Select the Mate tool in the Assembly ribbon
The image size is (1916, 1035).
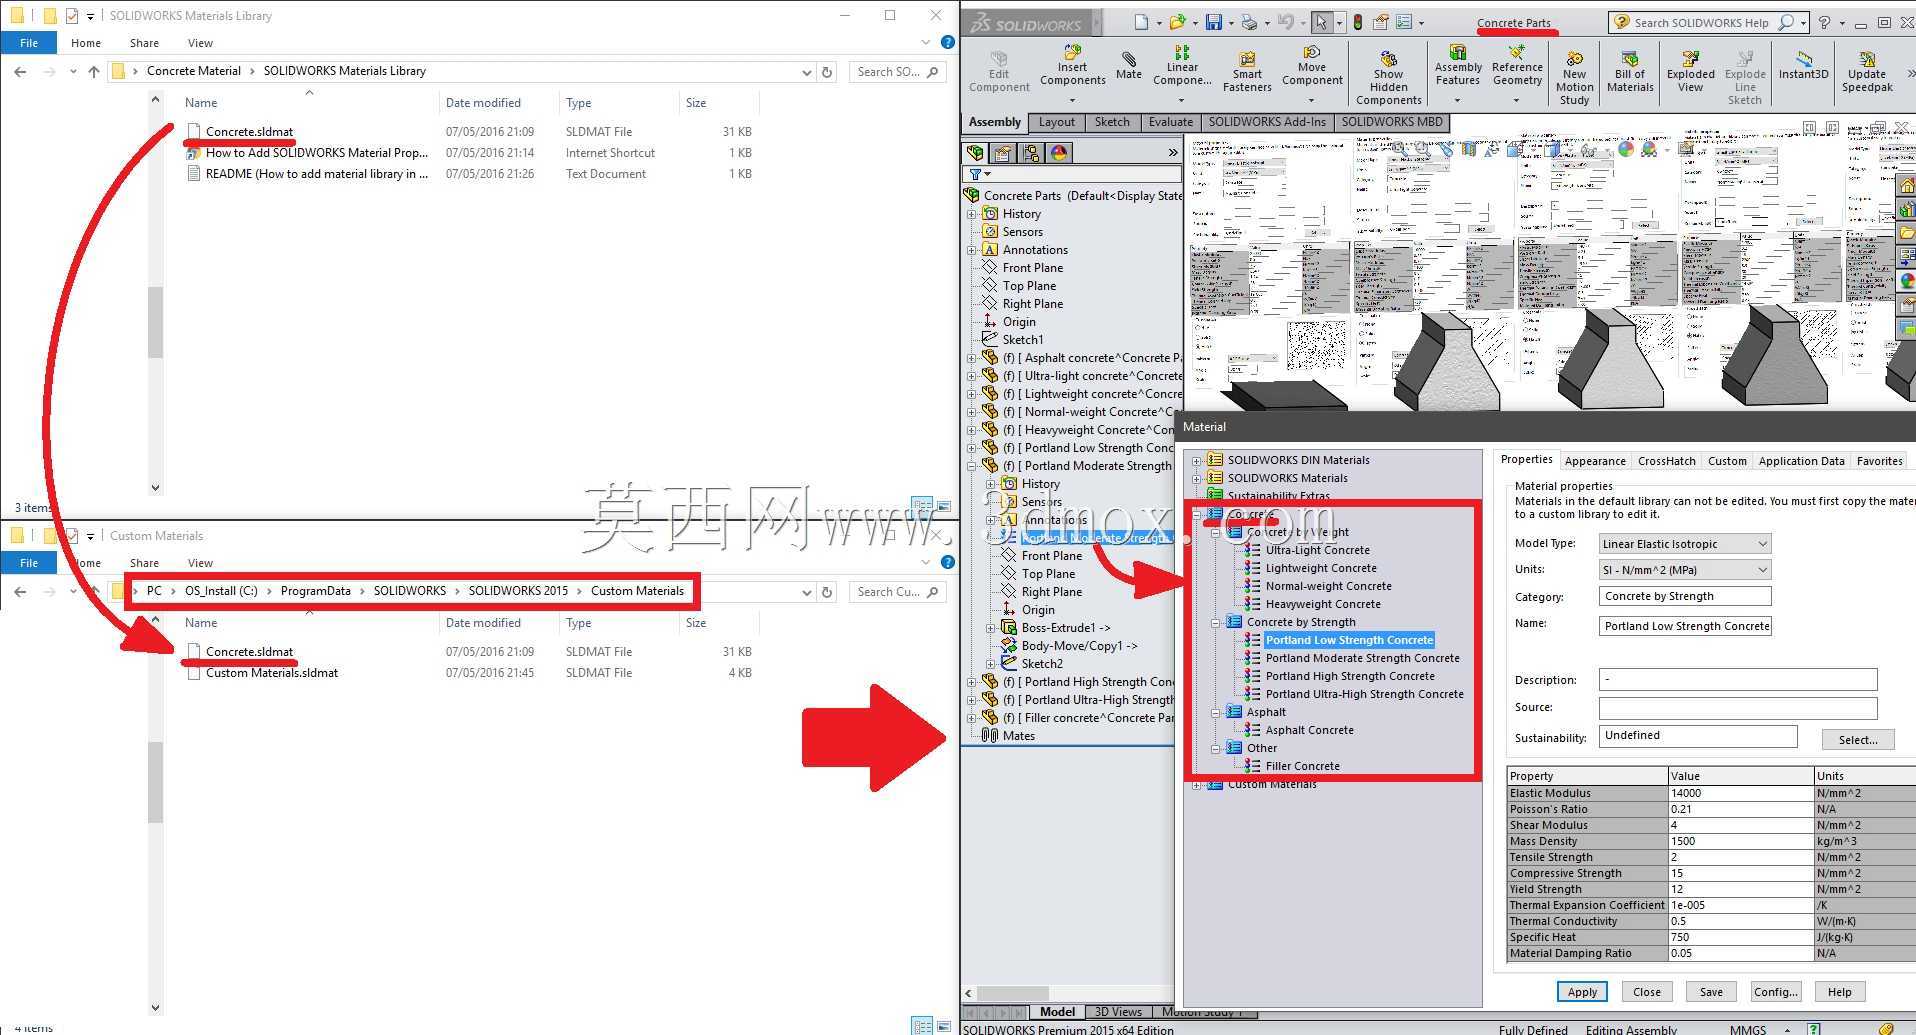pos(1128,66)
